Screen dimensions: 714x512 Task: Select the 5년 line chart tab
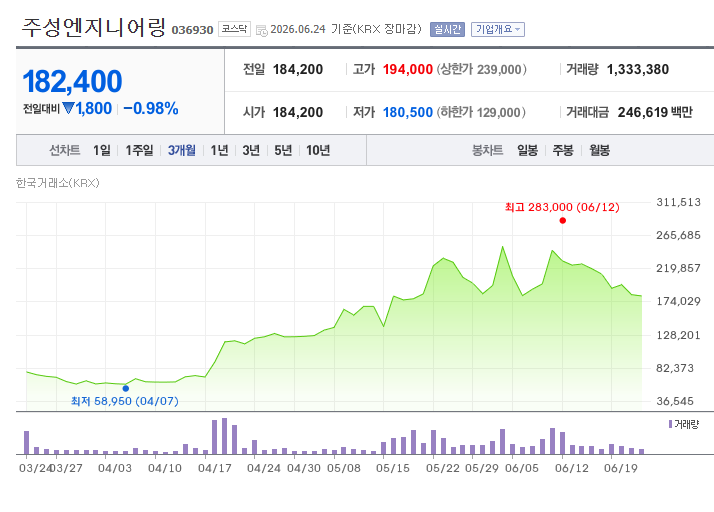click(283, 150)
